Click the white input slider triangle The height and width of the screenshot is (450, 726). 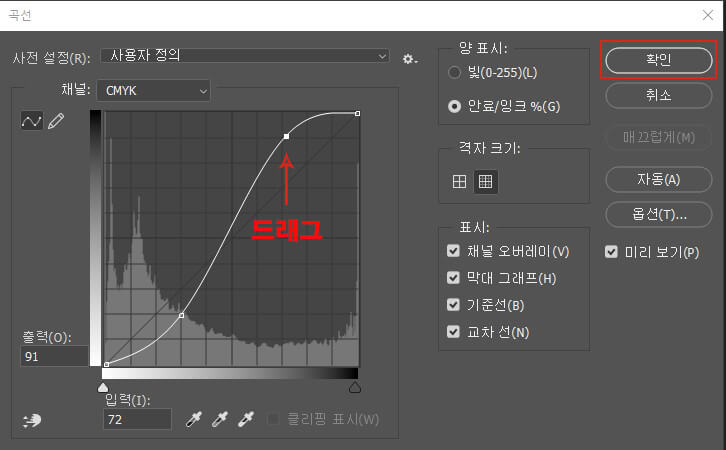(103, 387)
